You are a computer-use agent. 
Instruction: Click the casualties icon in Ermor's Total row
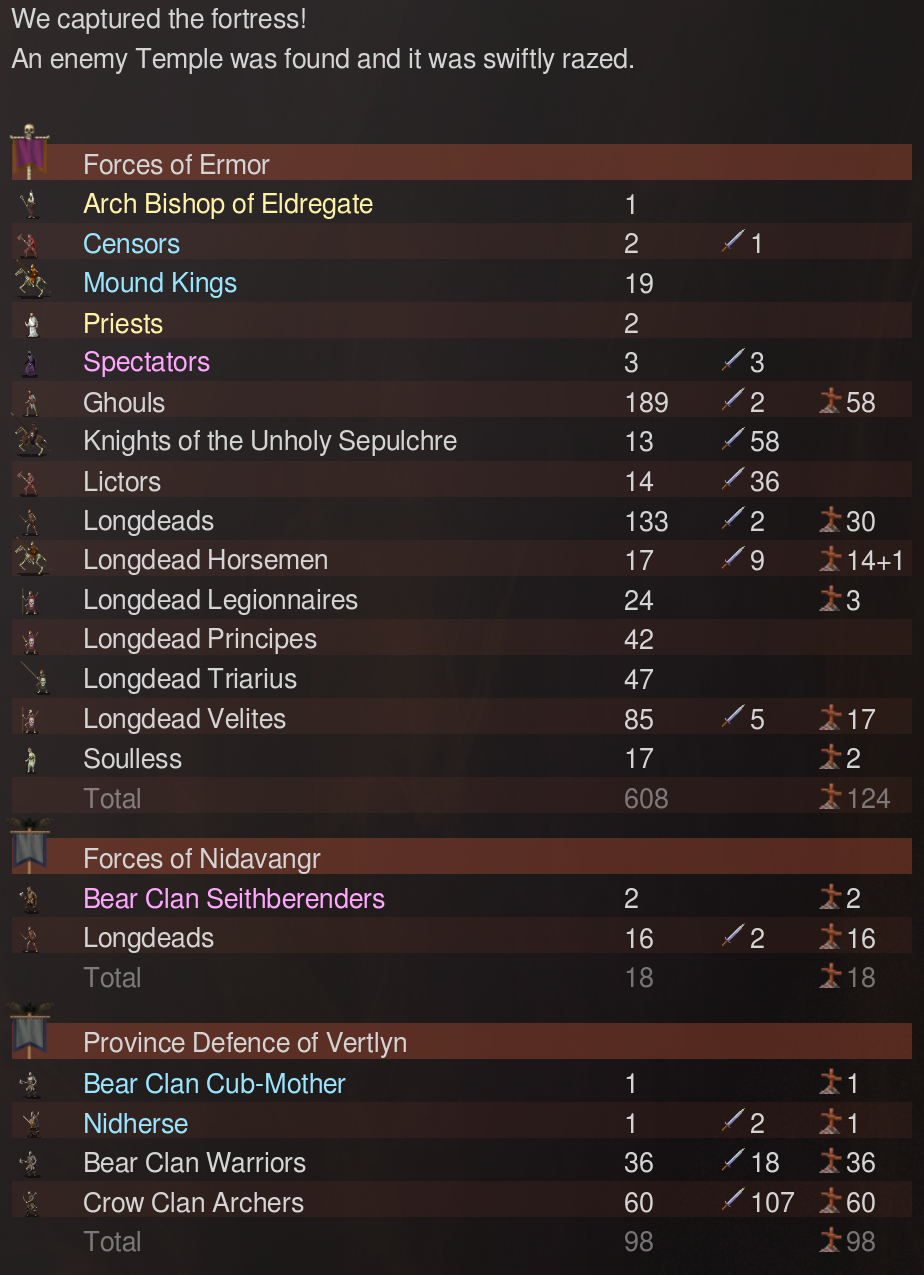[829, 798]
